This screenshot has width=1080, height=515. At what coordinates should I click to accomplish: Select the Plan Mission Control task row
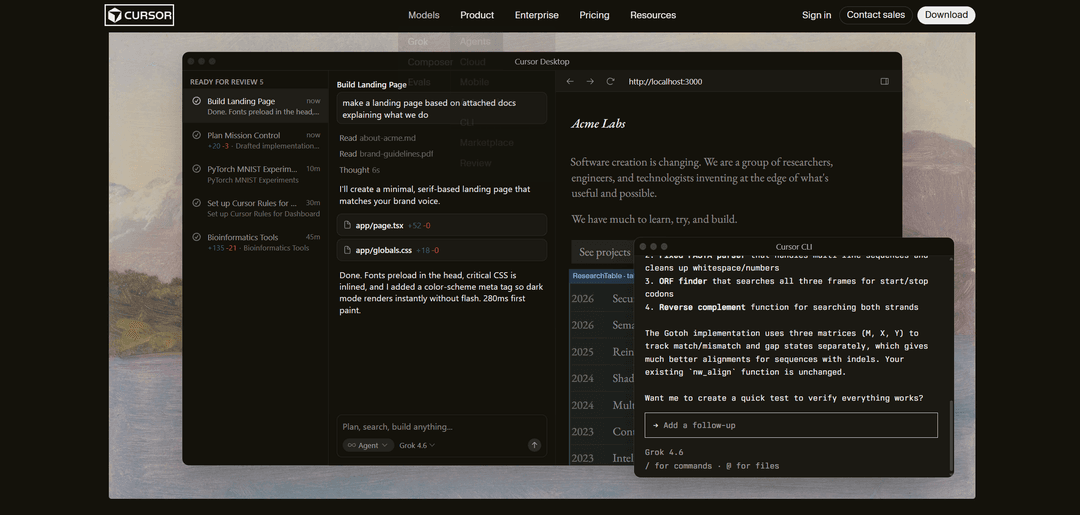pyautogui.click(x=256, y=140)
